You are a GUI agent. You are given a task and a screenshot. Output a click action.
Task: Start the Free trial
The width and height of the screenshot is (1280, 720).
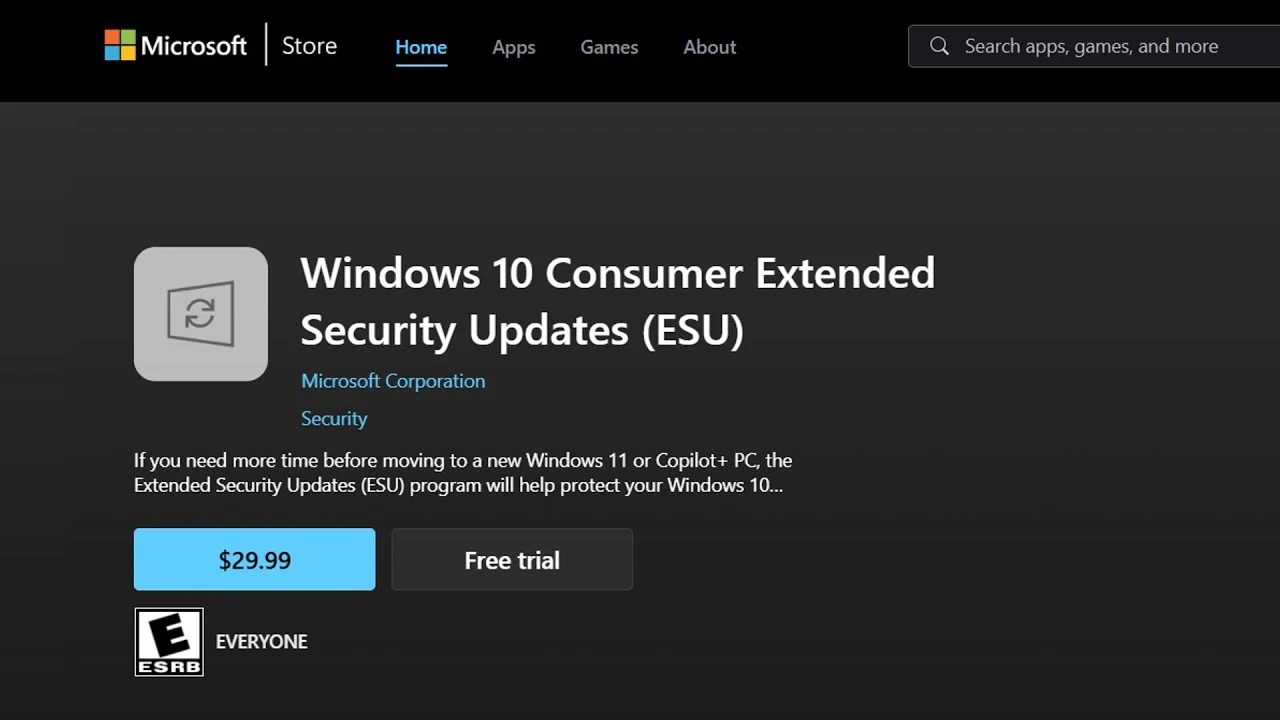(x=512, y=560)
